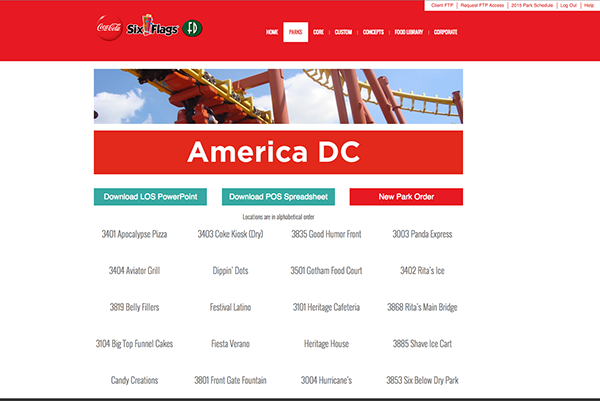Select 3819 Belly Fillers
Screen dimensions: 600x401
pos(134,307)
